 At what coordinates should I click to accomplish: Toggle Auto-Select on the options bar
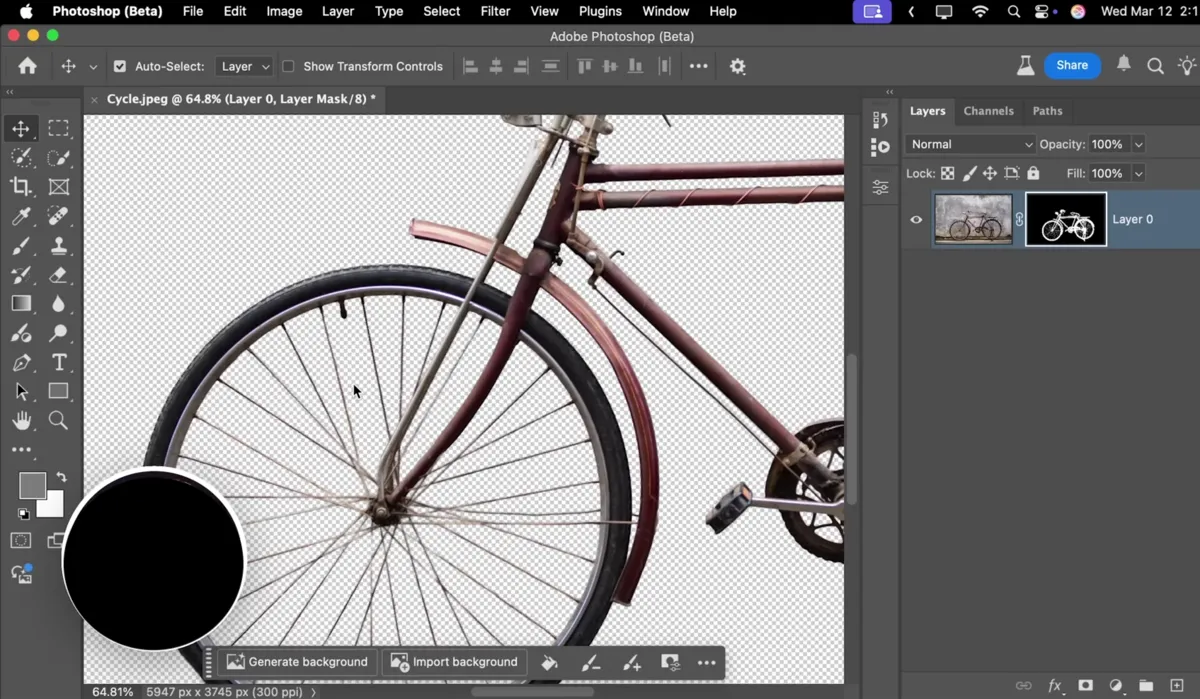[x=120, y=66]
